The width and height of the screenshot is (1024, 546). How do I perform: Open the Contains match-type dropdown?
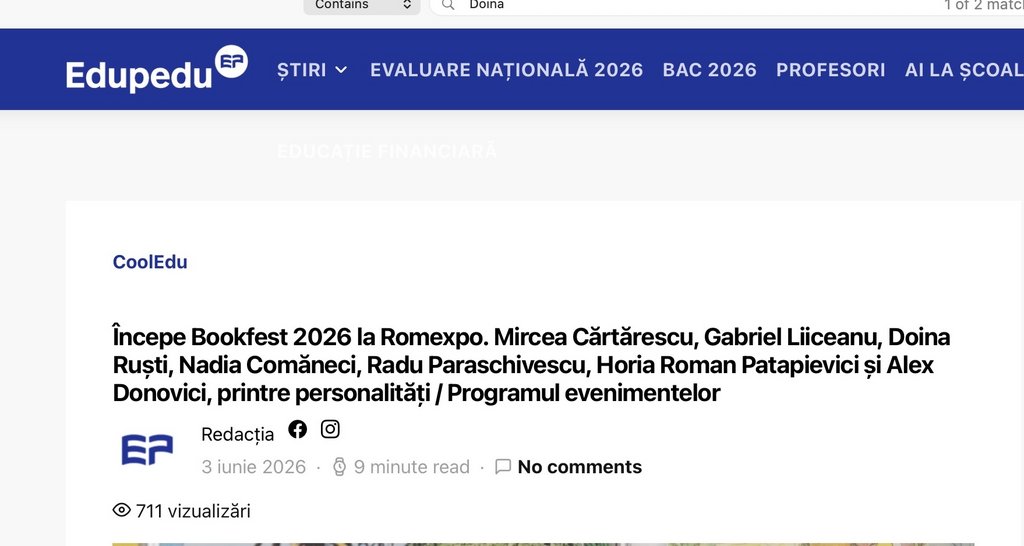362,6
